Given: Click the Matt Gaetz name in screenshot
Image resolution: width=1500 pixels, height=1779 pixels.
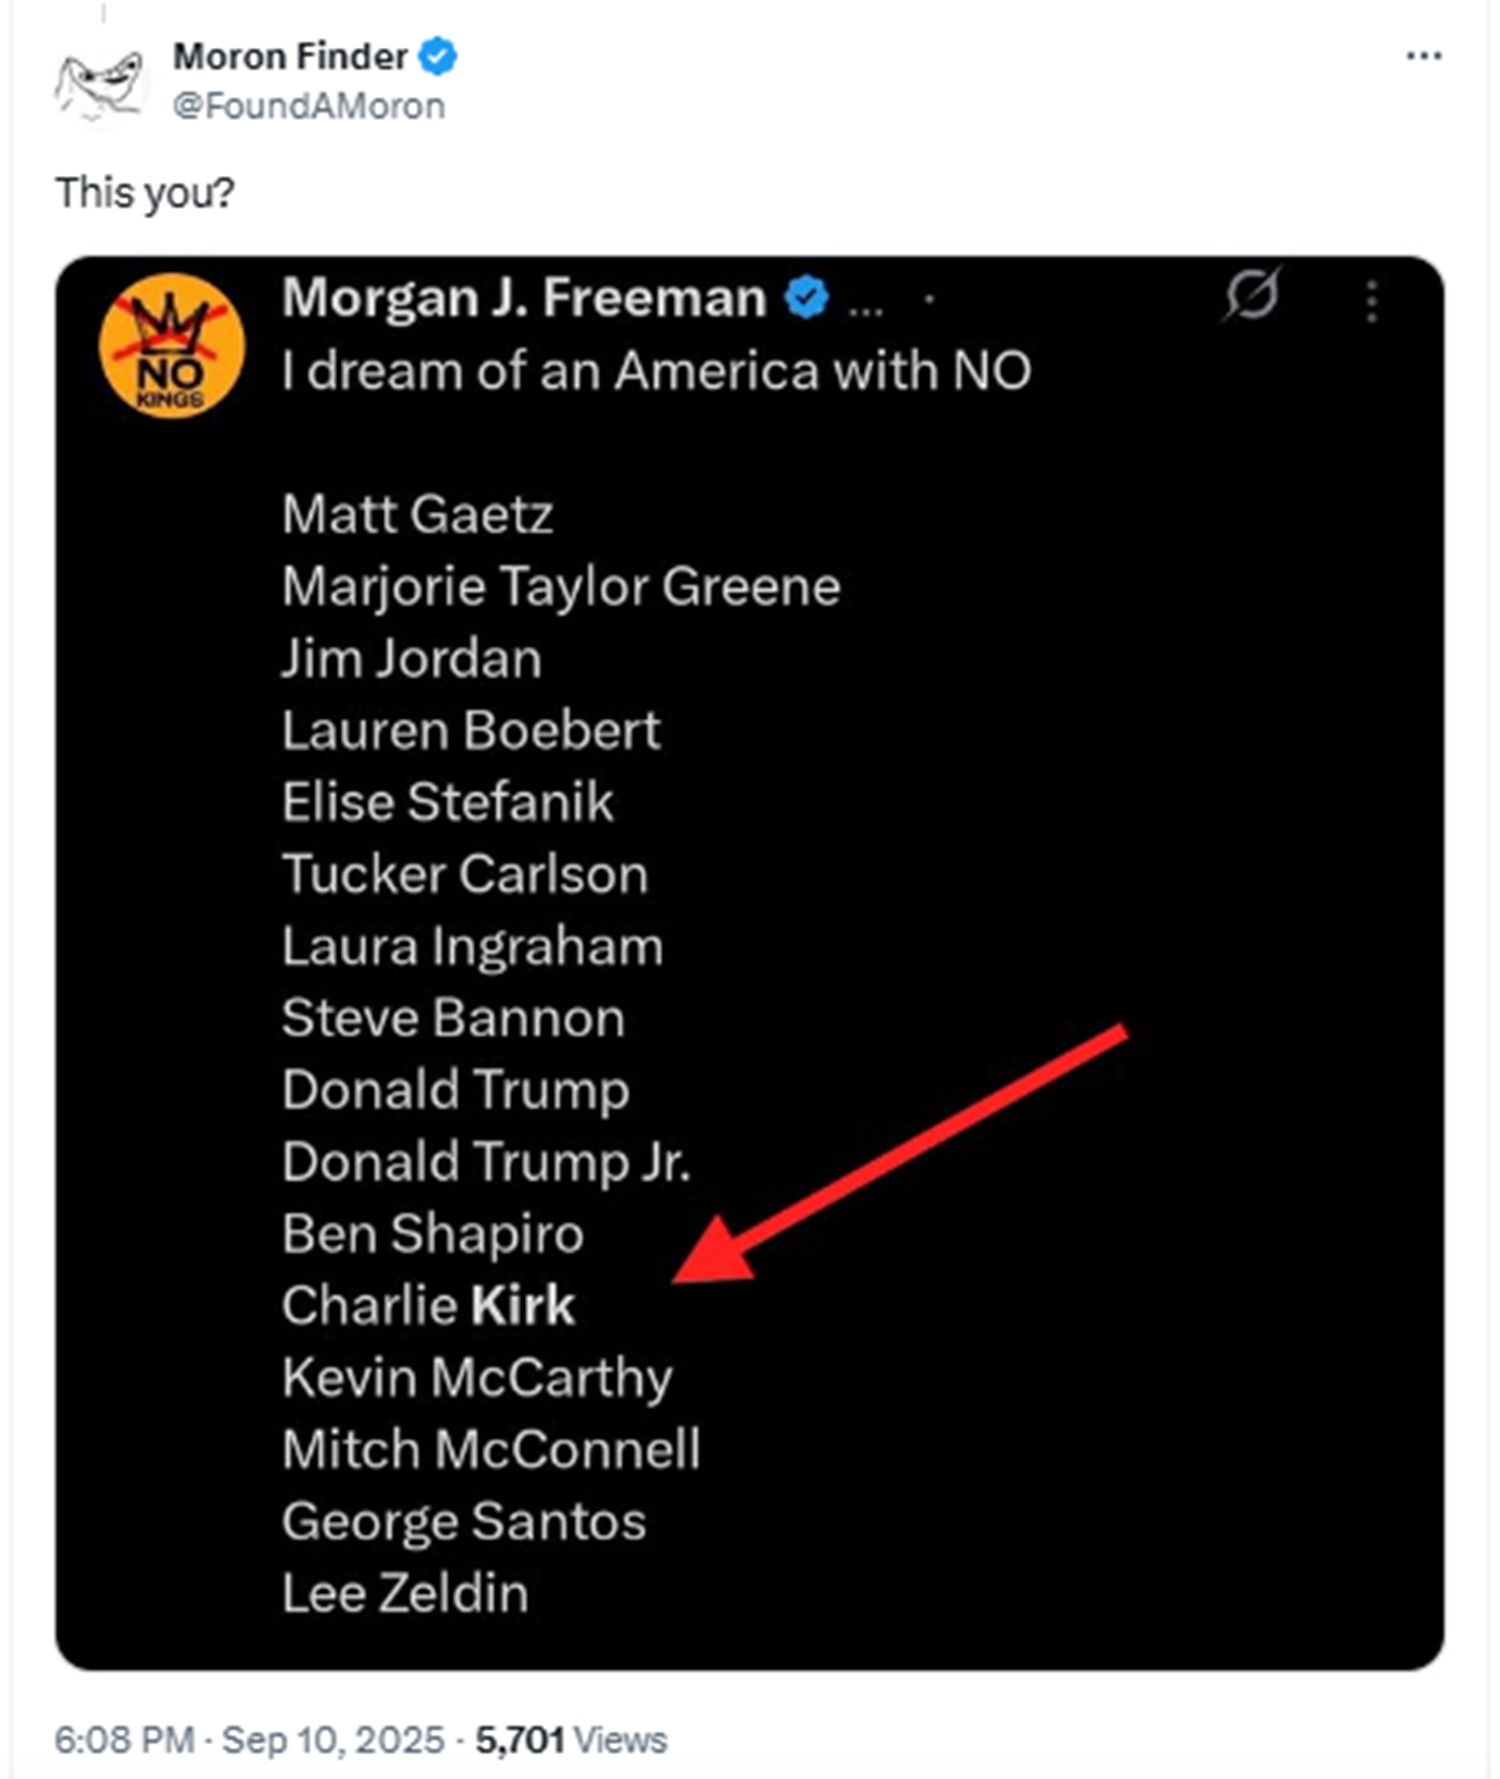Looking at the screenshot, I should point(417,514).
